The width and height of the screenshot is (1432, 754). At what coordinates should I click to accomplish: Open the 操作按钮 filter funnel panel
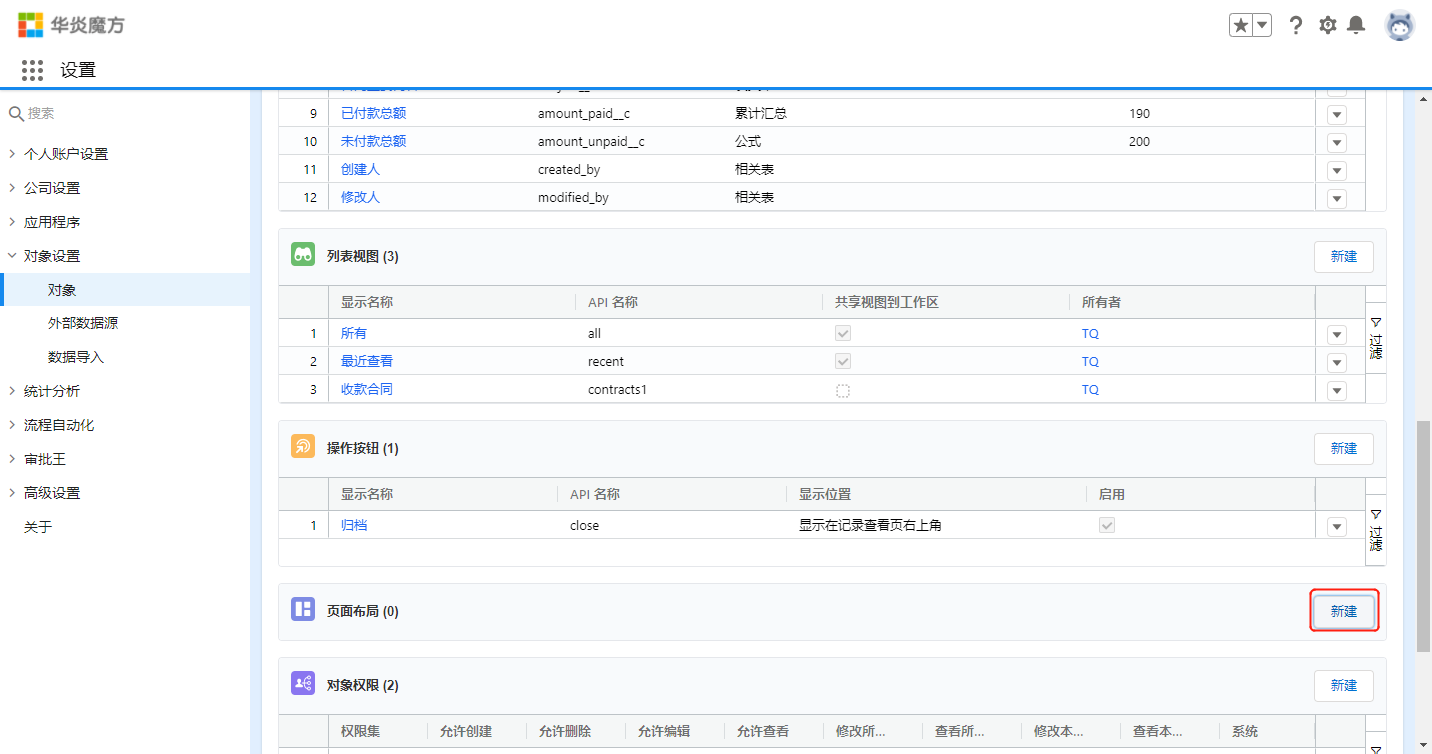1376,530
